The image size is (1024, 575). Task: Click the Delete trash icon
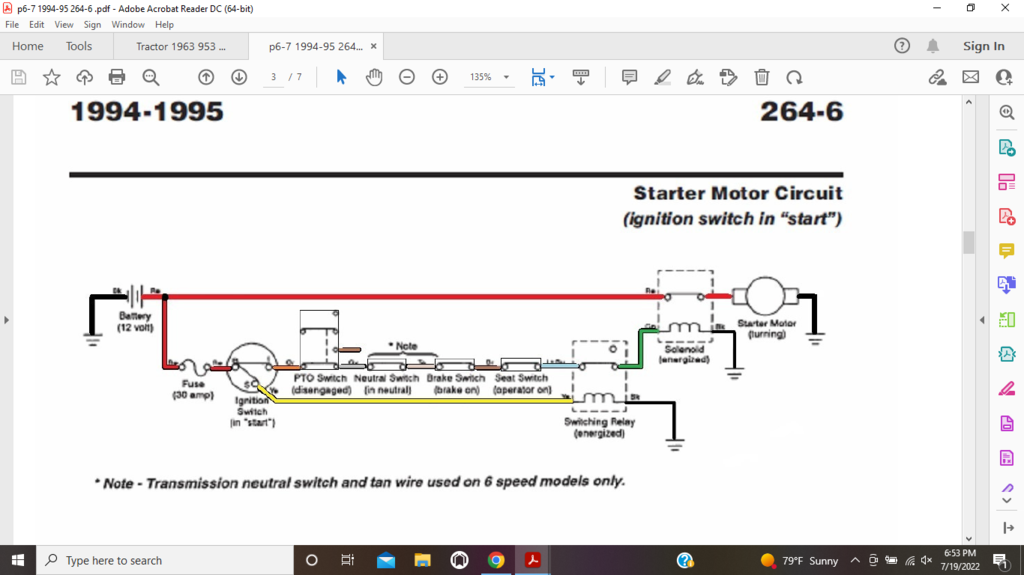[761, 77]
